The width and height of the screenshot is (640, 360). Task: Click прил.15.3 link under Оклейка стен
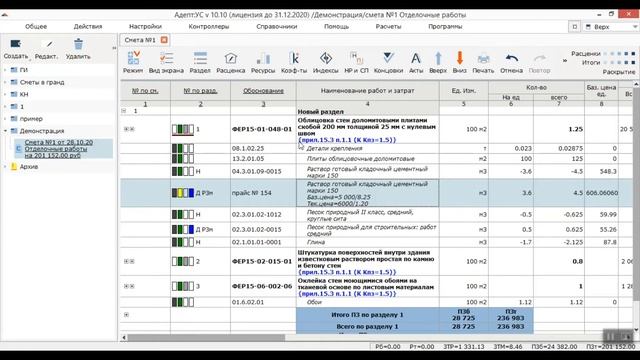coord(347,294)
